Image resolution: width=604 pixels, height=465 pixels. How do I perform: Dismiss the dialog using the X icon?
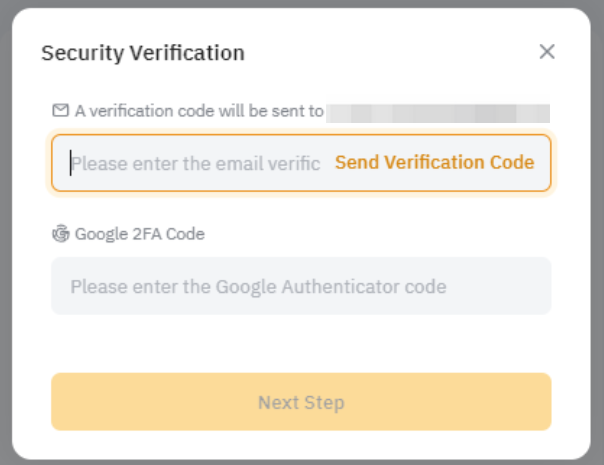point(547,52)
